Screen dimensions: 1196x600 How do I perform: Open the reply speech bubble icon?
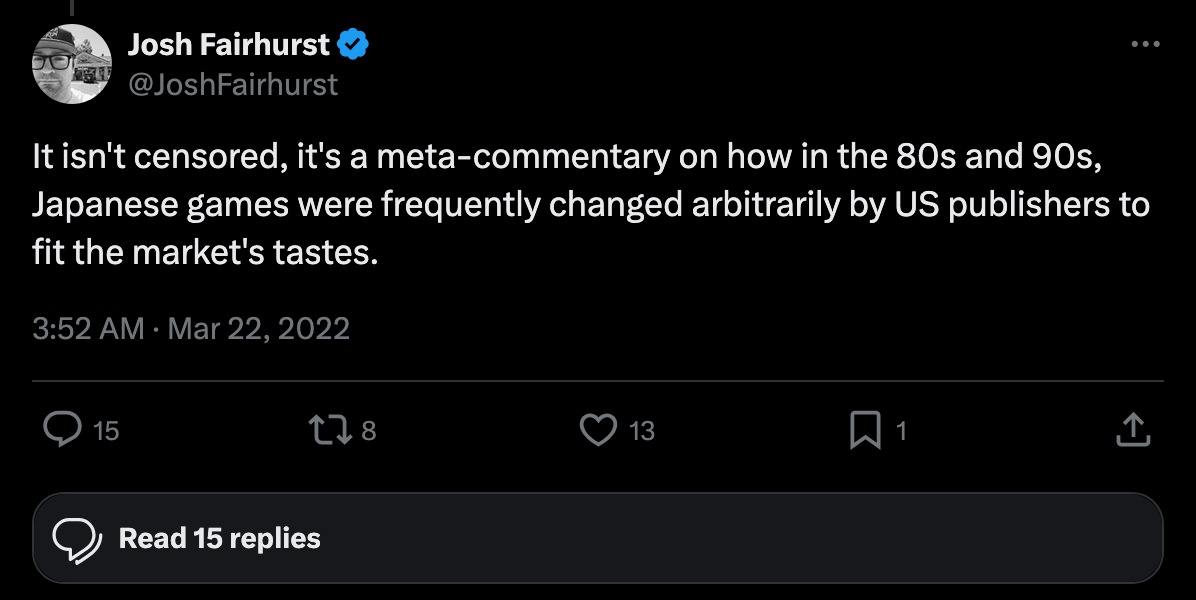tap(63, 429)
